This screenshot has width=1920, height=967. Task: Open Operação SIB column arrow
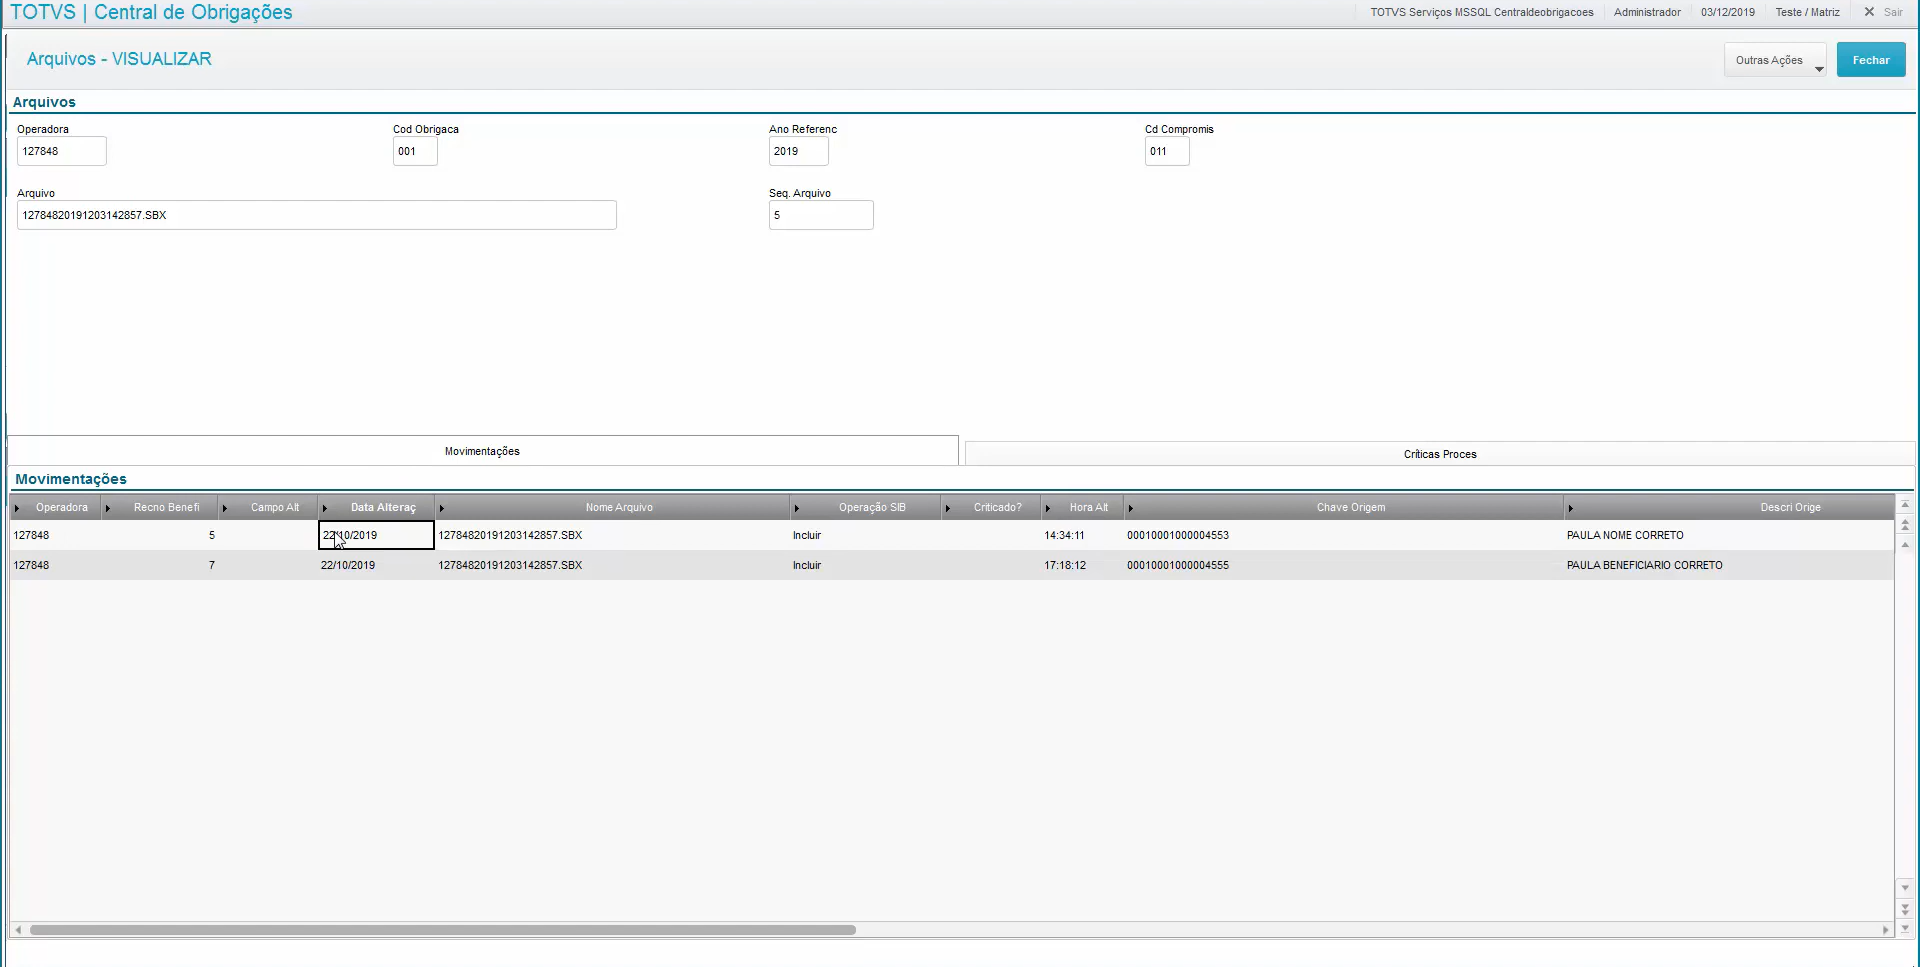click(796, 508)
